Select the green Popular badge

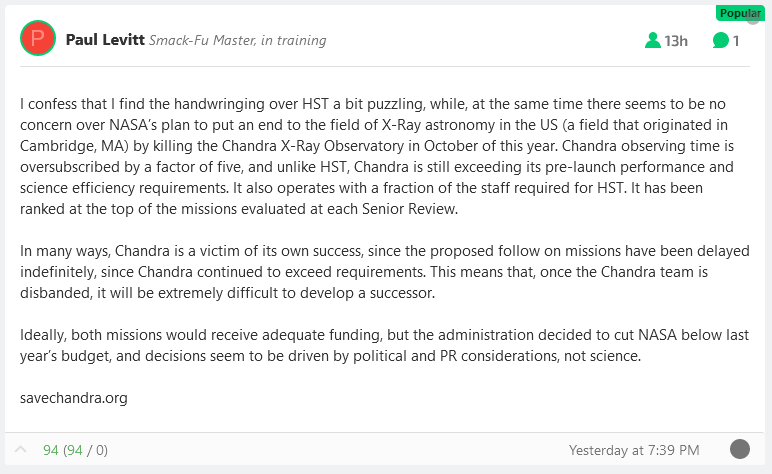coord(740,13)
